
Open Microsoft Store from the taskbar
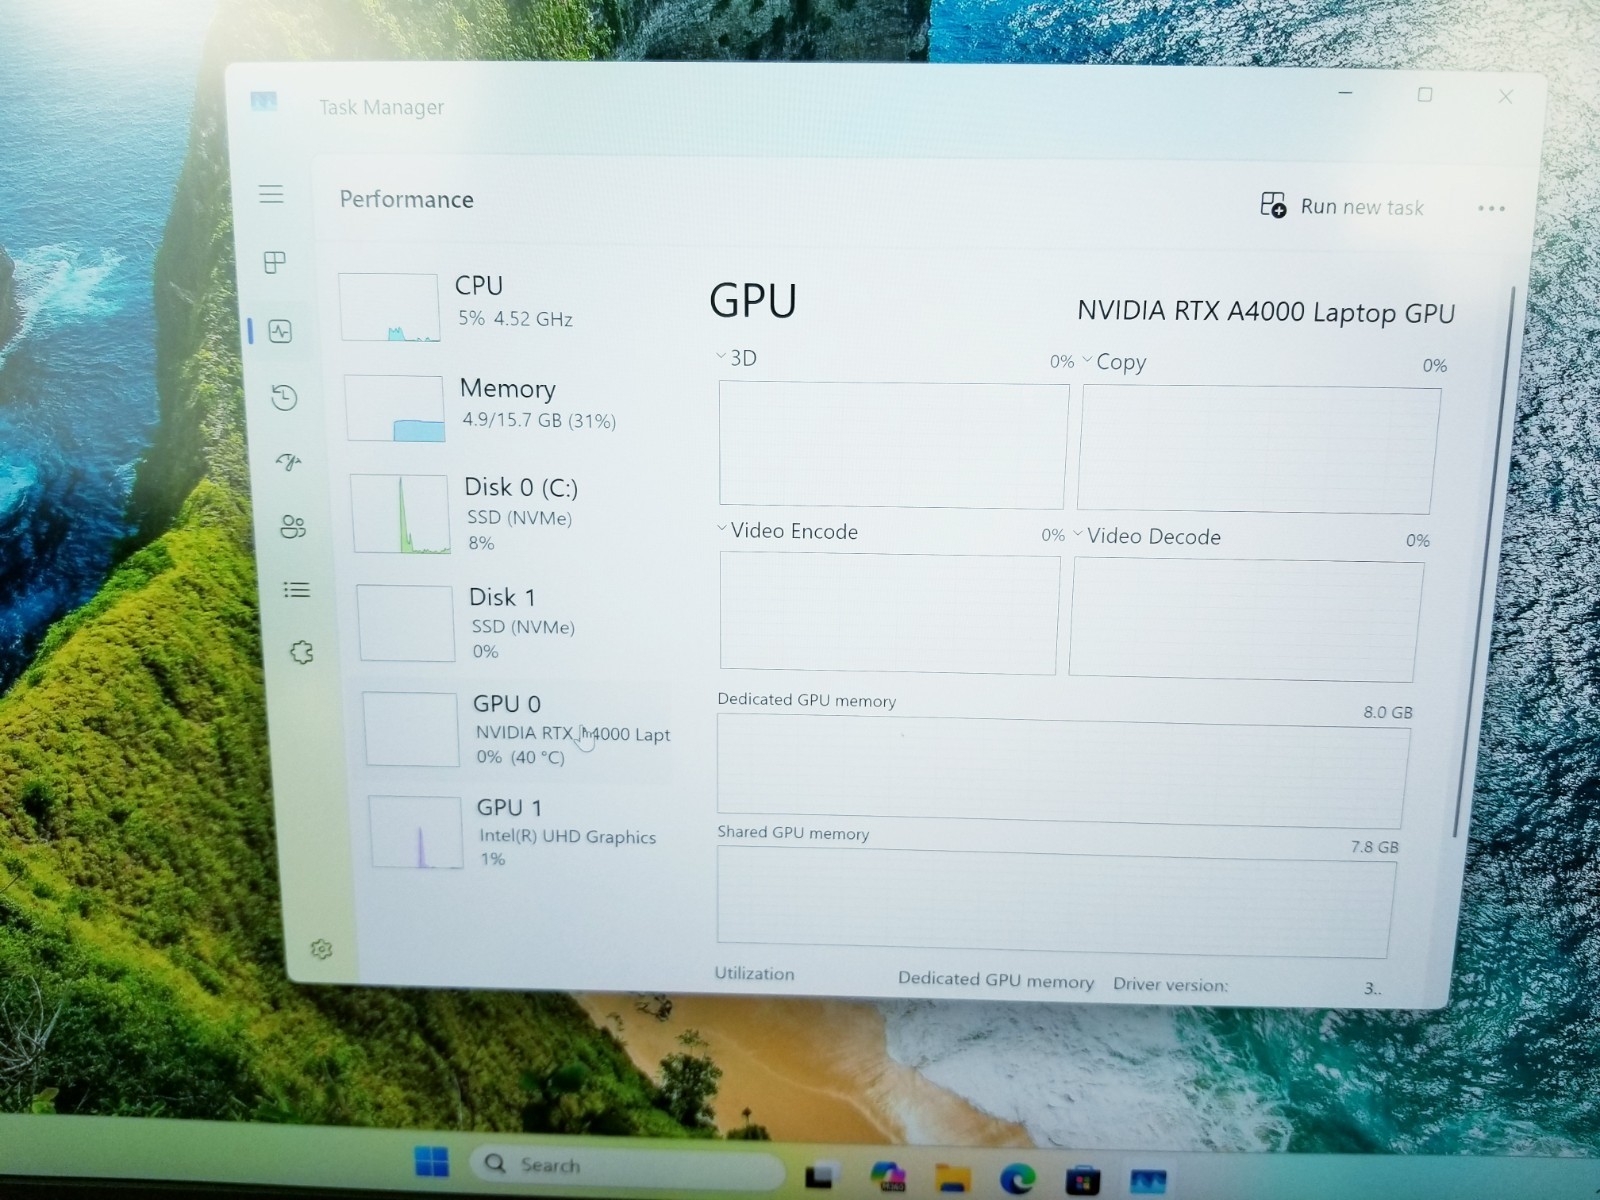[1082, 1181]
